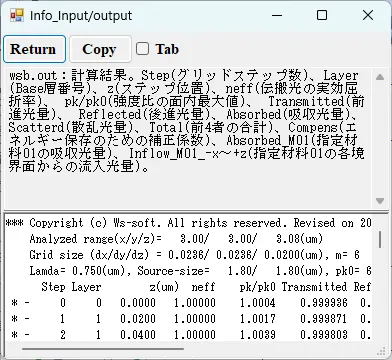Viewport: 392px width, 360px height.
Task: Minimize the Info_Input/output window
Action: tap(277, 15)
